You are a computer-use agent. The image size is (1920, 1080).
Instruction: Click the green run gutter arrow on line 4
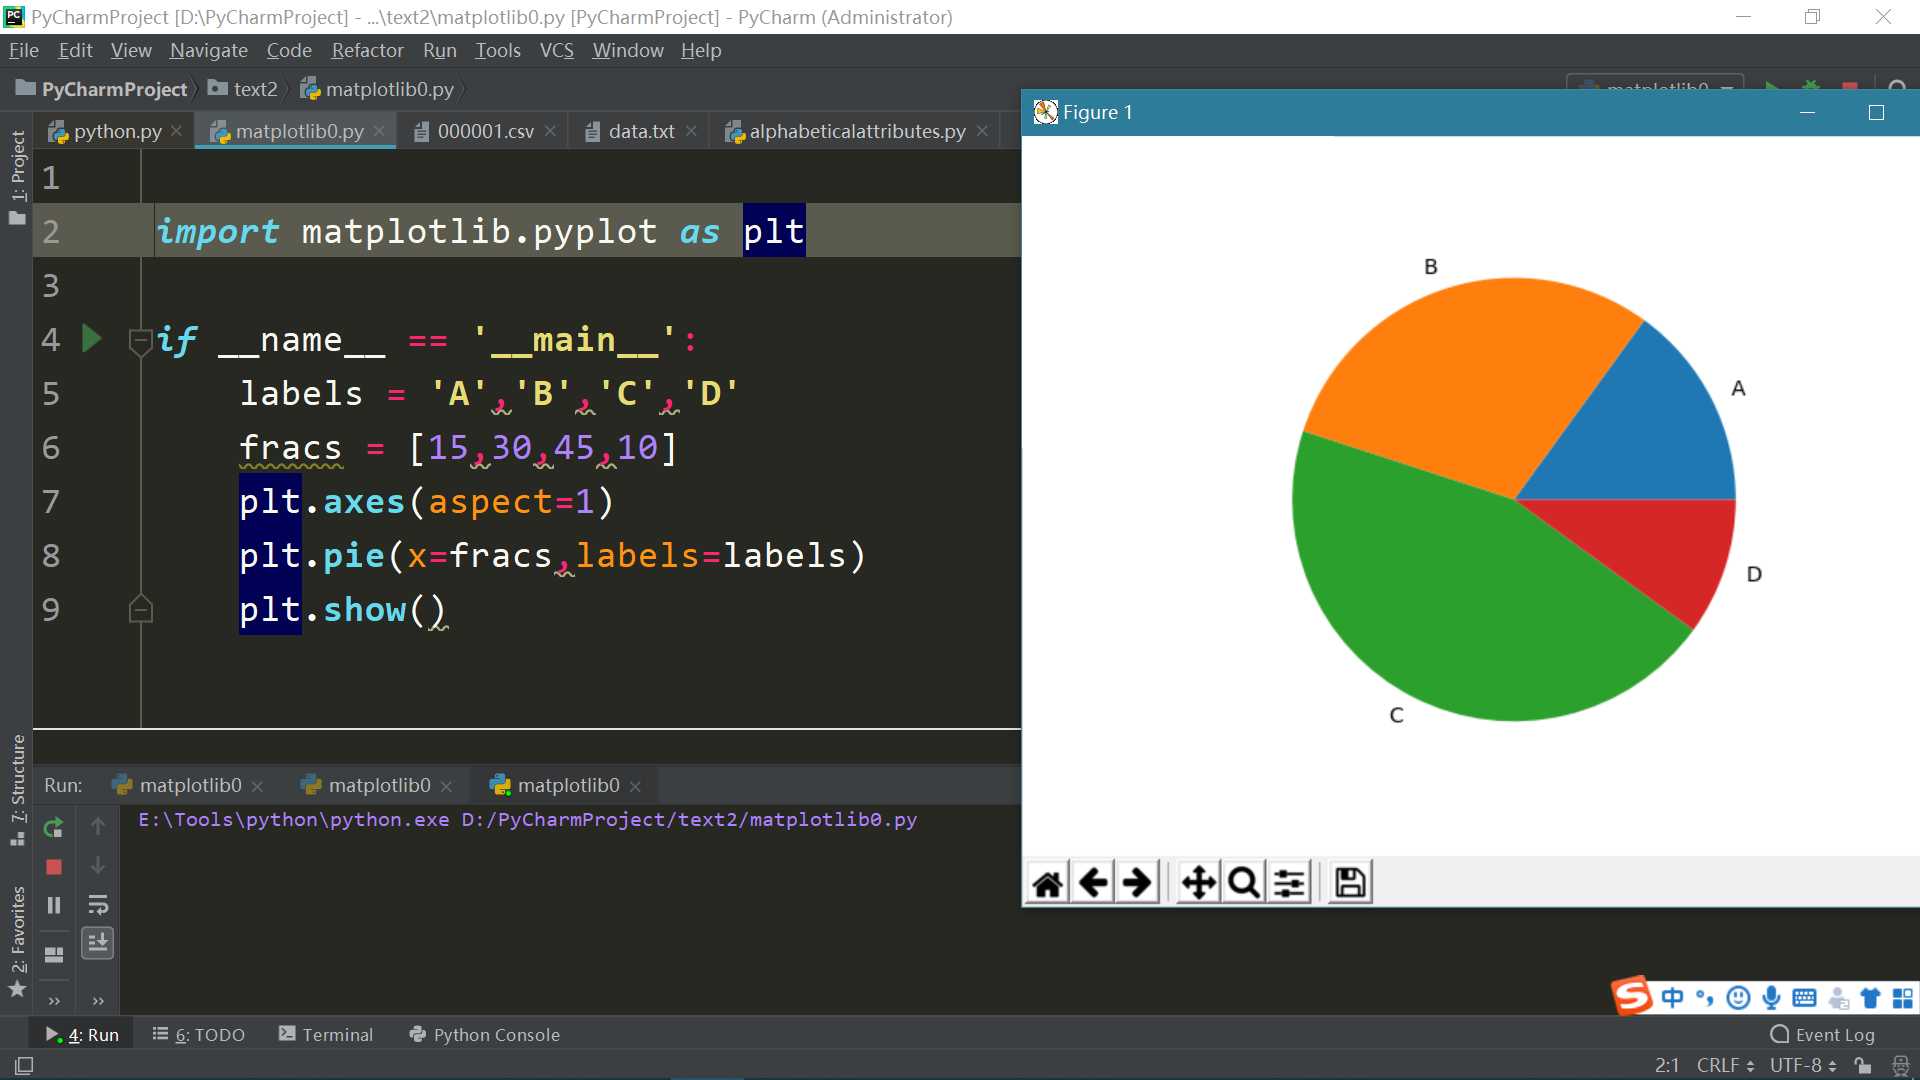point(91,338)
